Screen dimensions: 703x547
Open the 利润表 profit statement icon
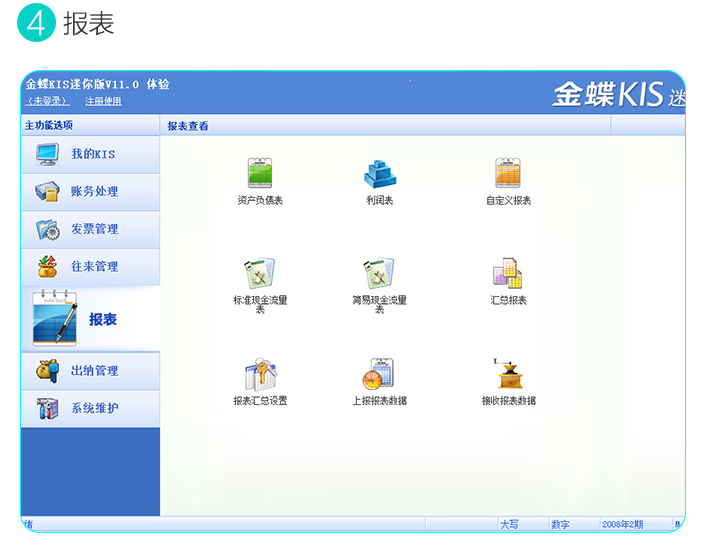click(x=380, y=175)
